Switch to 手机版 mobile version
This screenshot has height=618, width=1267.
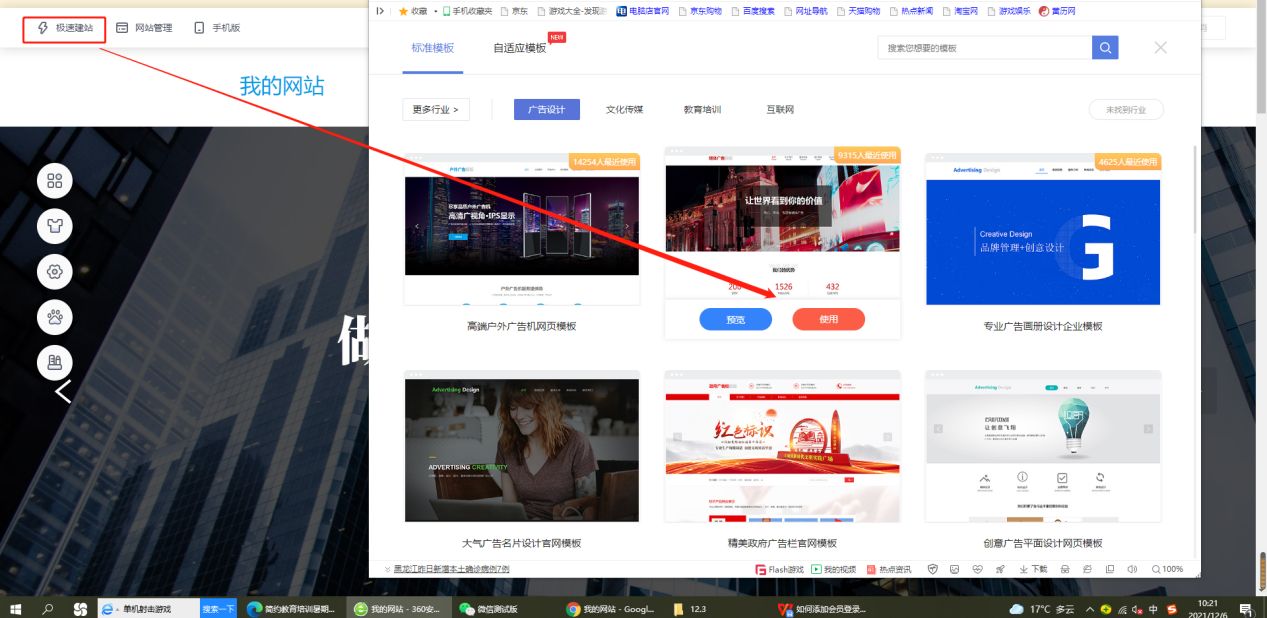click(217, 28)
